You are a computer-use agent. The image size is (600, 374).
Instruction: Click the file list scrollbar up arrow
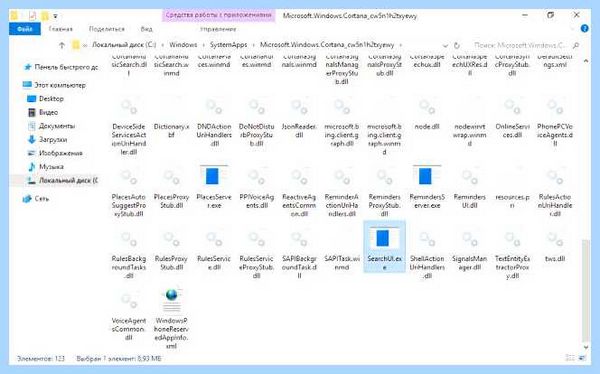pyautogui.click(x=586, y=61)
